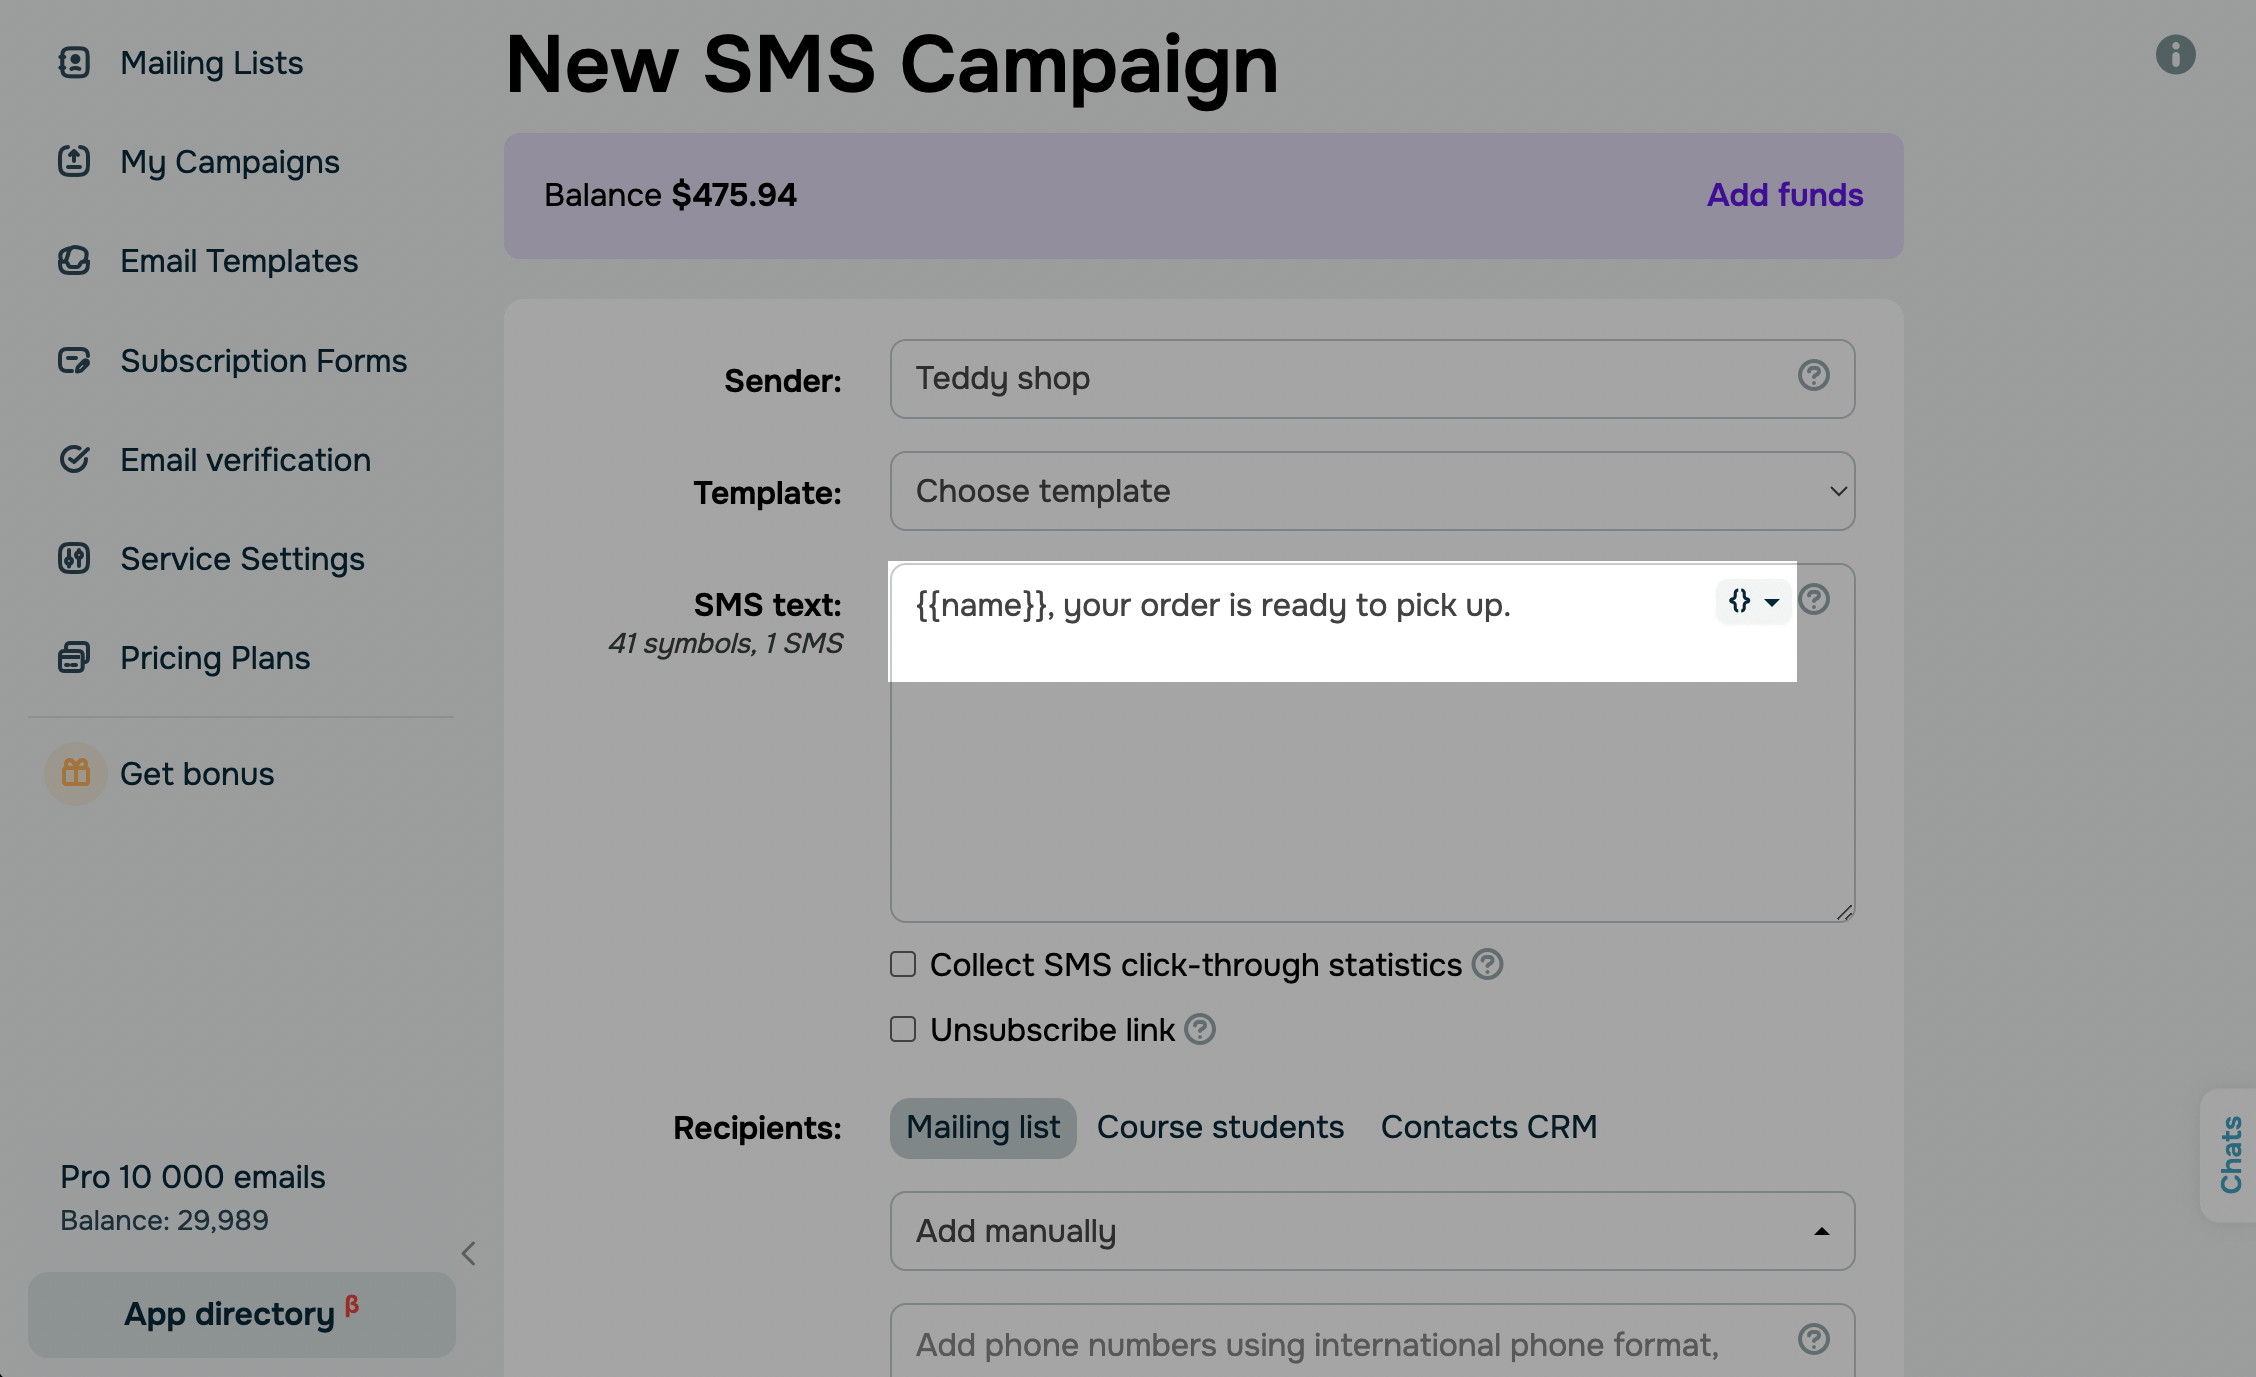
Task: Enable Collect SMS click-through statistics checkbox
Action: point(903,964)
